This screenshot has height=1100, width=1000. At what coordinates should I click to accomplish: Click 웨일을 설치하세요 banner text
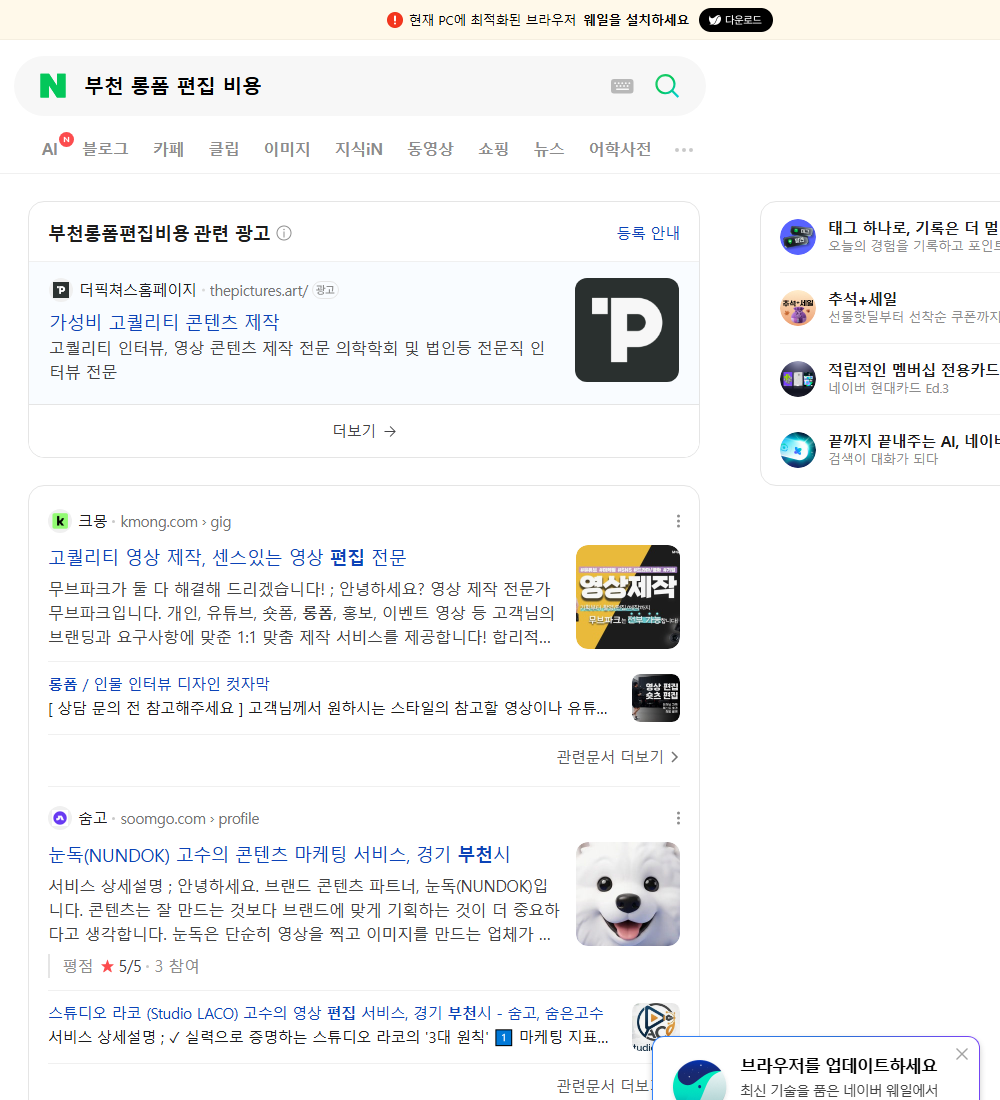coord(636,20)
